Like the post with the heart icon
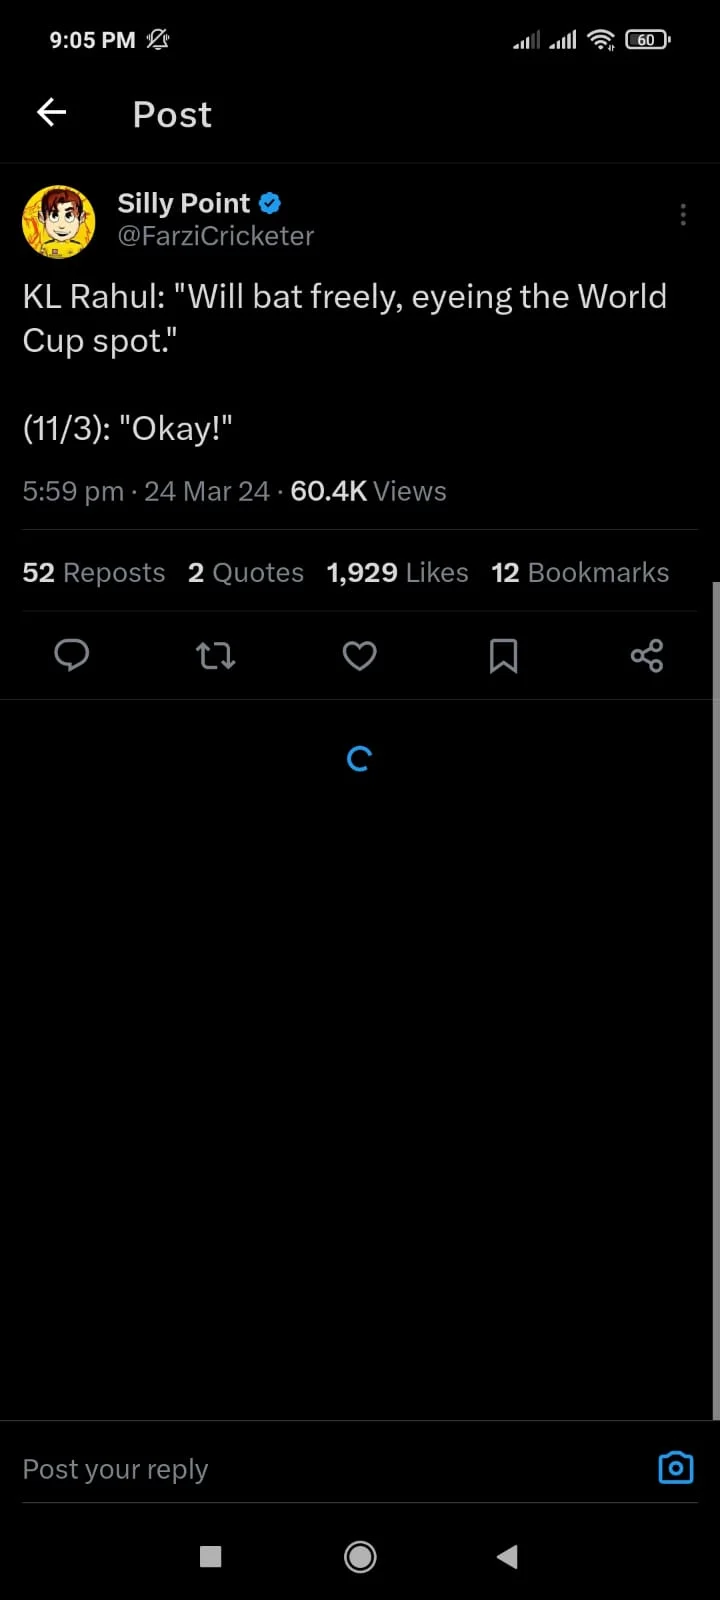 coord(360,656)
